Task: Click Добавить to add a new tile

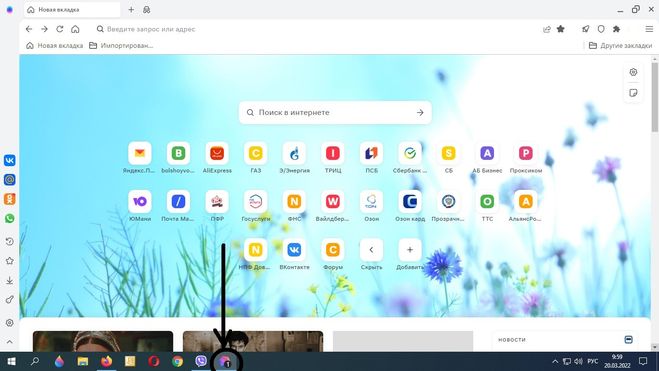Action: tap(410, 255)
